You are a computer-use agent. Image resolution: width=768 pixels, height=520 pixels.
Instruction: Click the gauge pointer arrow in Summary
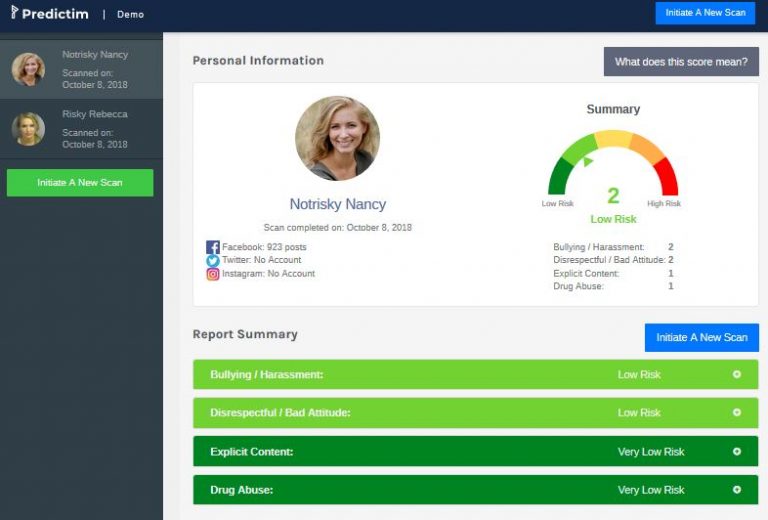(x=588, y=161)
